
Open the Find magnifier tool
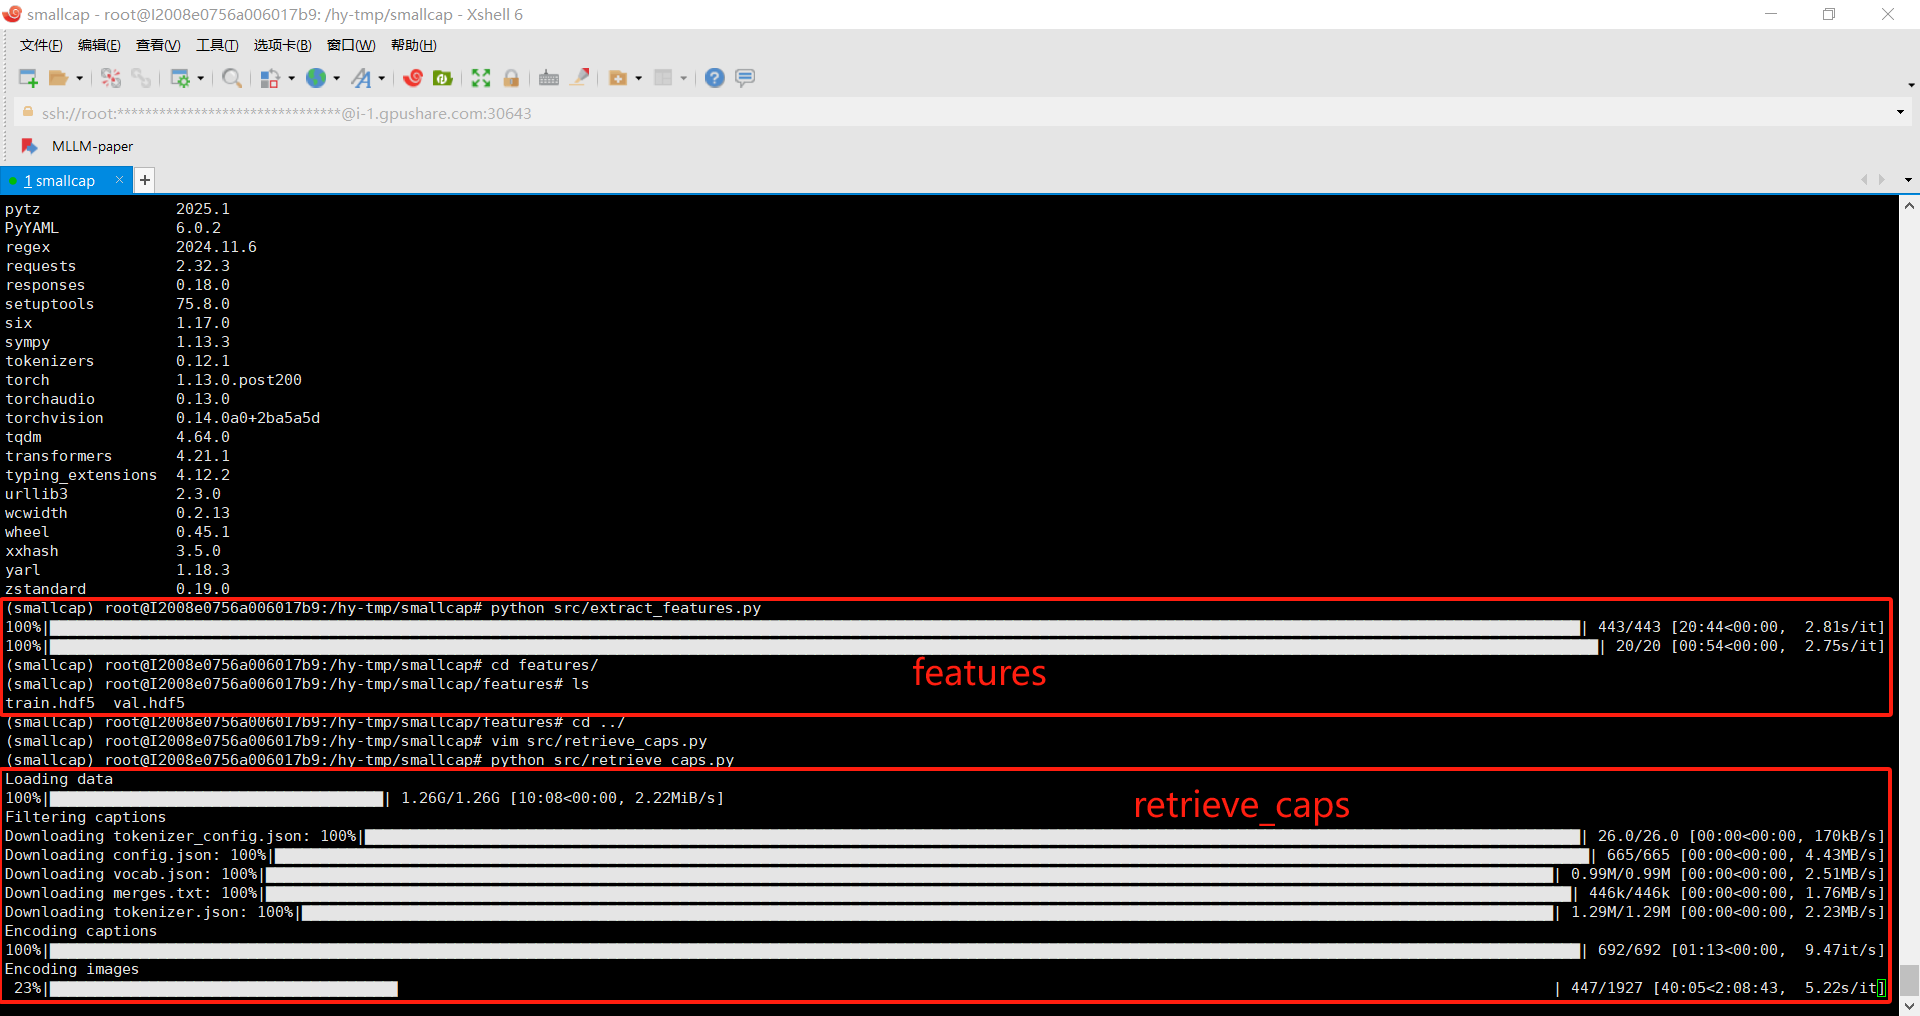point(231,78)
